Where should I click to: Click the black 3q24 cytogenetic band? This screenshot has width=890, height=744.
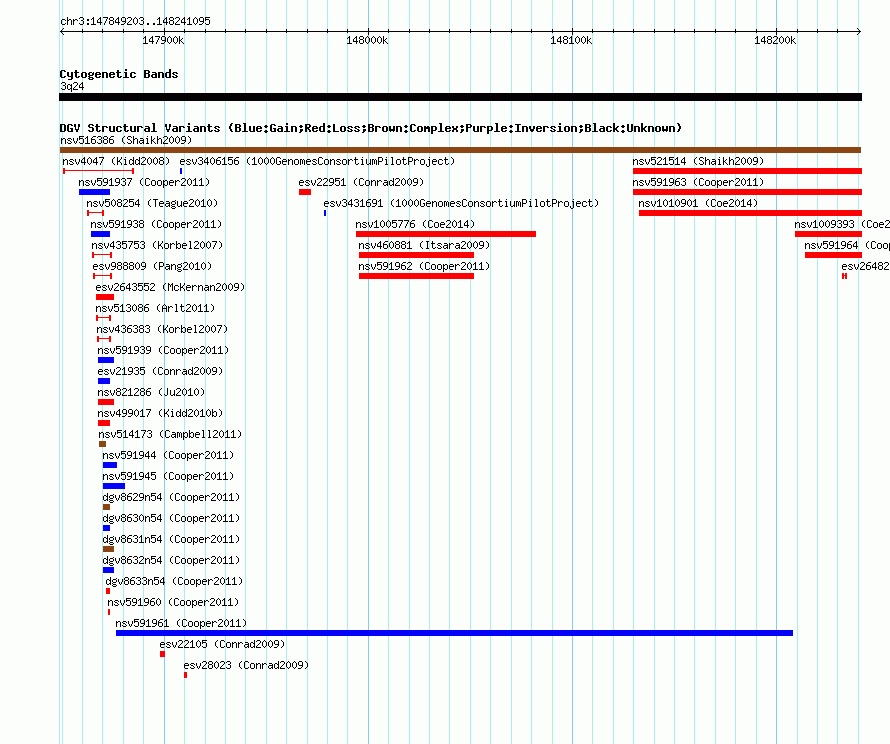point(460,97)
